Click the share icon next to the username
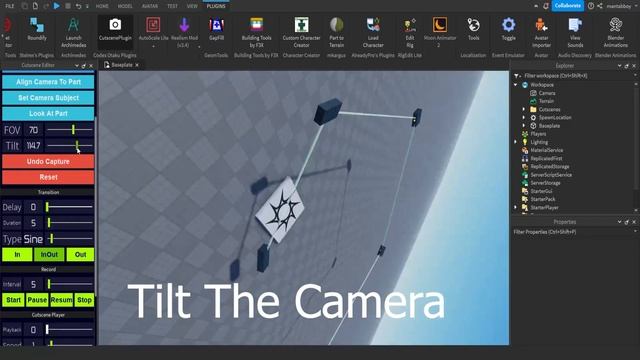The height and width of the screenshot is (360, 640). [600, 6]
